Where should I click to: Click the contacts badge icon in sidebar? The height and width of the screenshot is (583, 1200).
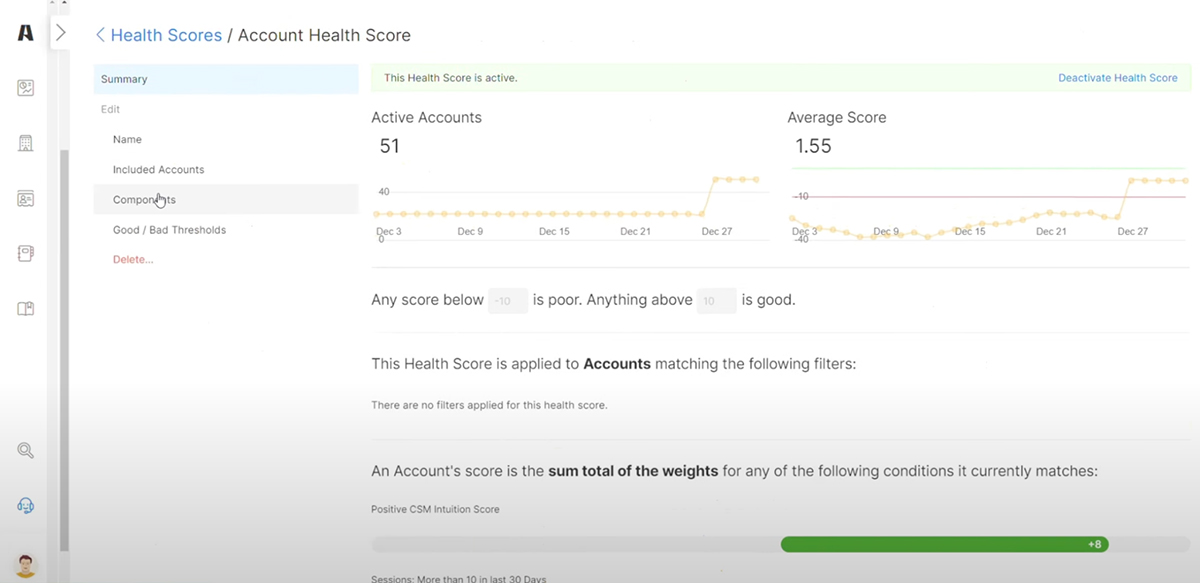coord(25,198)
